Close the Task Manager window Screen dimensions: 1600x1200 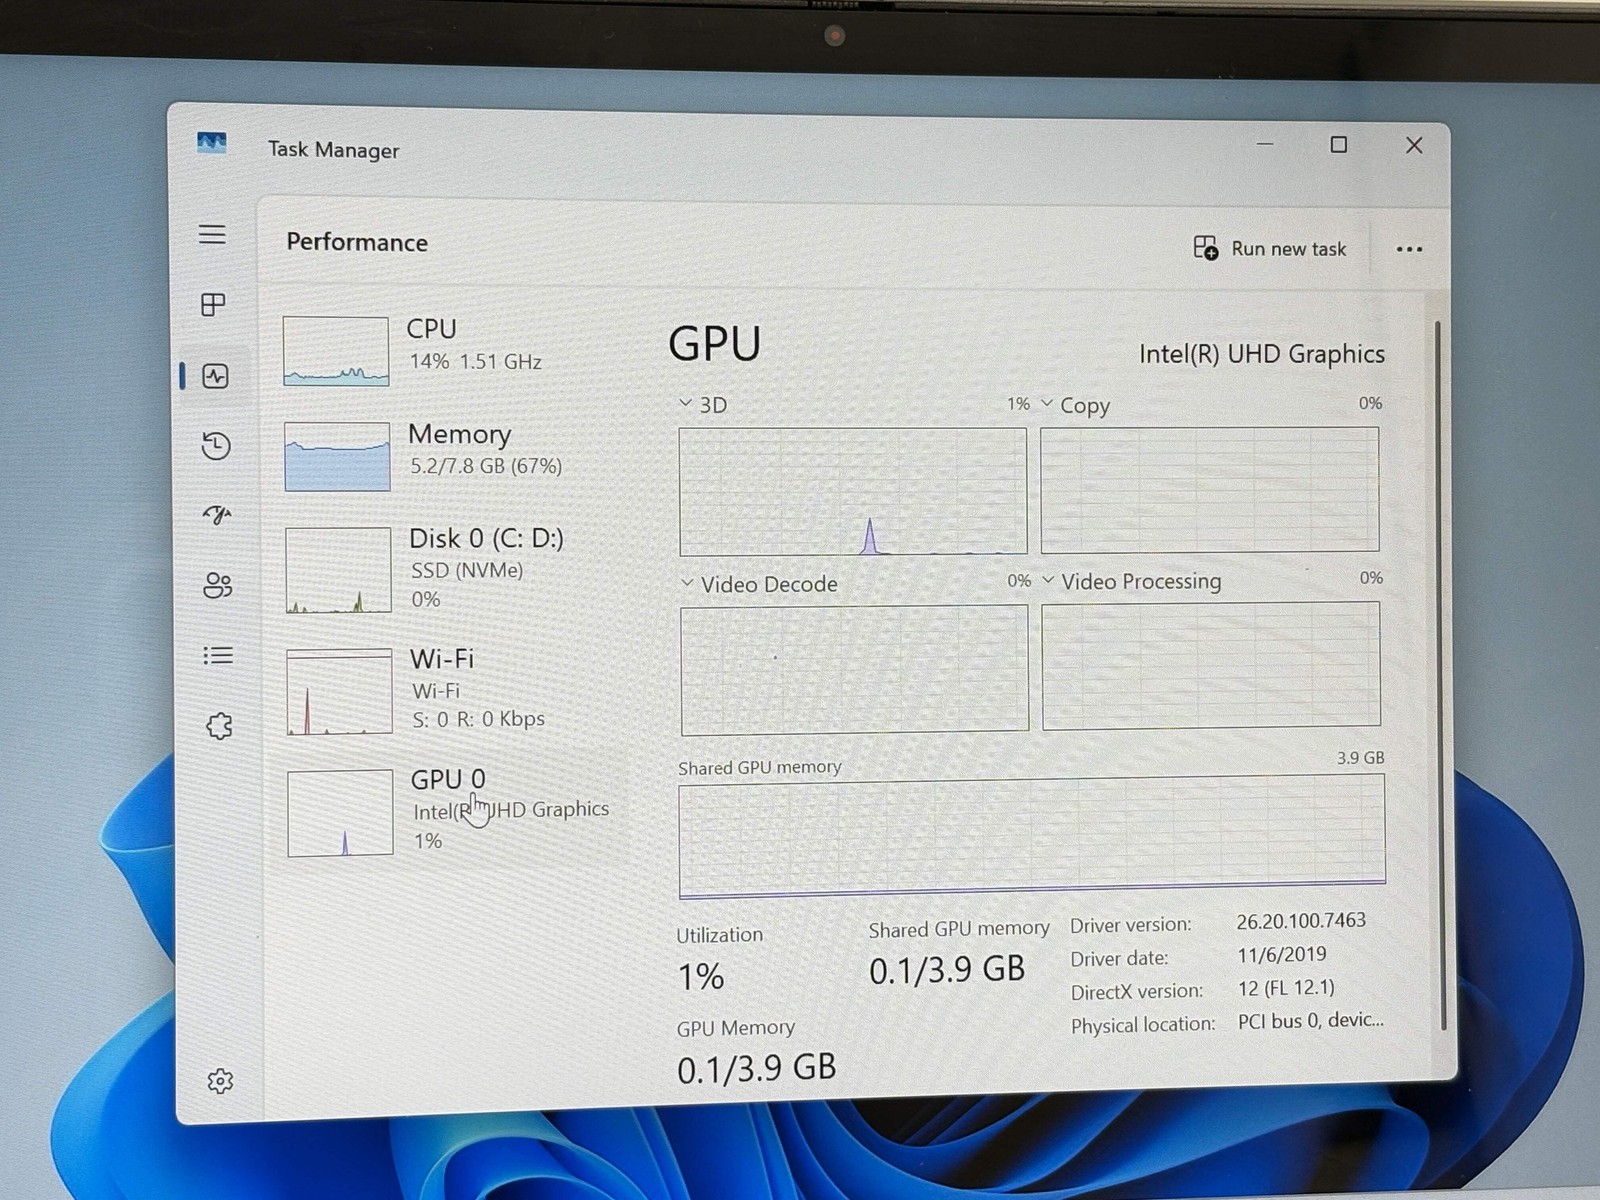1414,145
